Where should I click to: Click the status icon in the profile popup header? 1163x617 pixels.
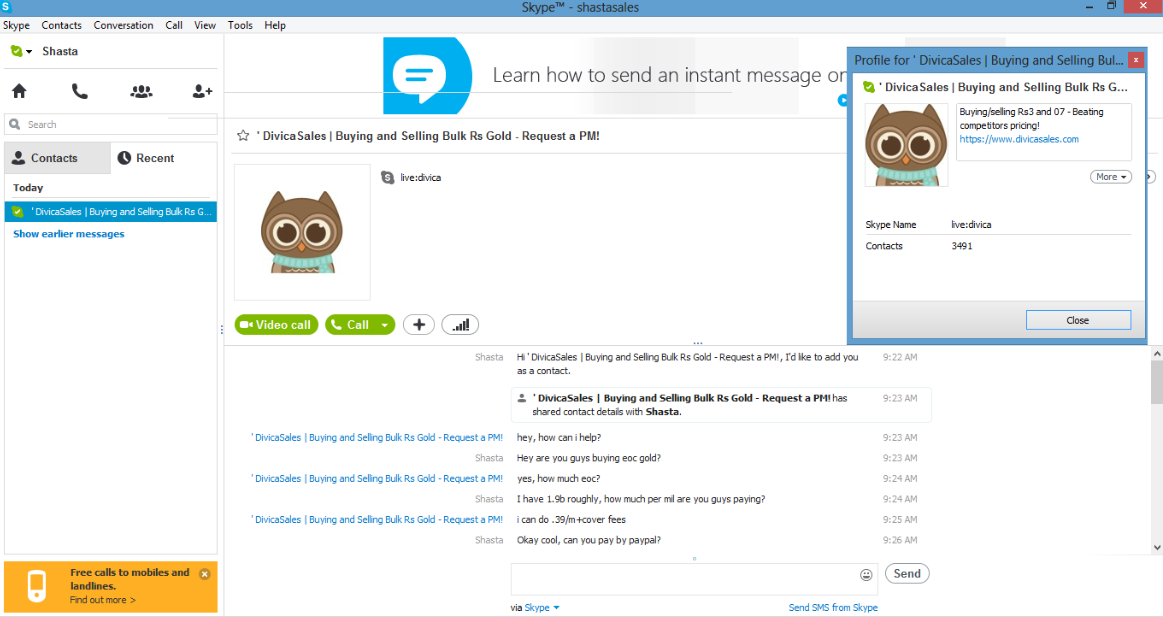click(x=869, y=88)
